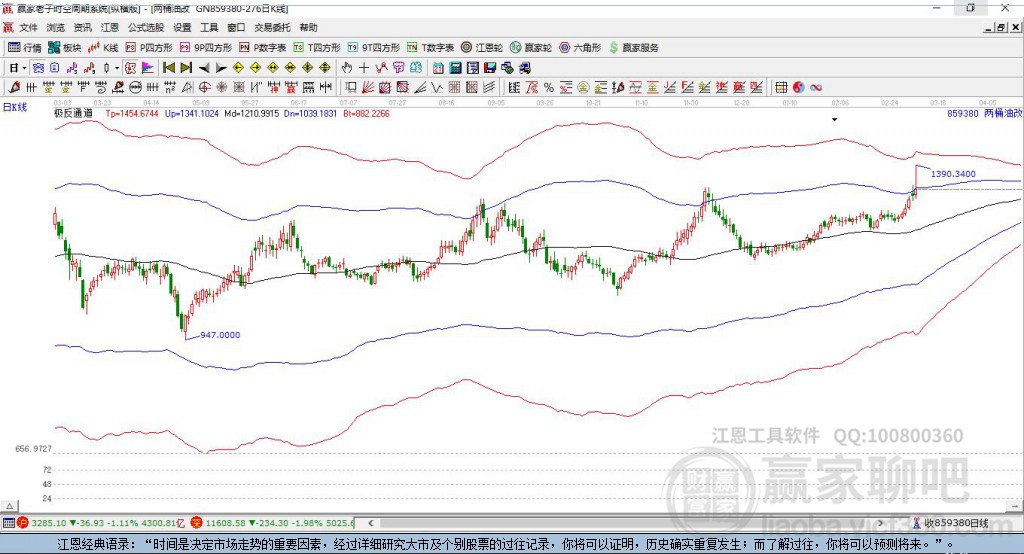Open the 9P四方形 tool
Viewport: 1024px width, 554px height.
pyautogui.click(x=206, y=48)
